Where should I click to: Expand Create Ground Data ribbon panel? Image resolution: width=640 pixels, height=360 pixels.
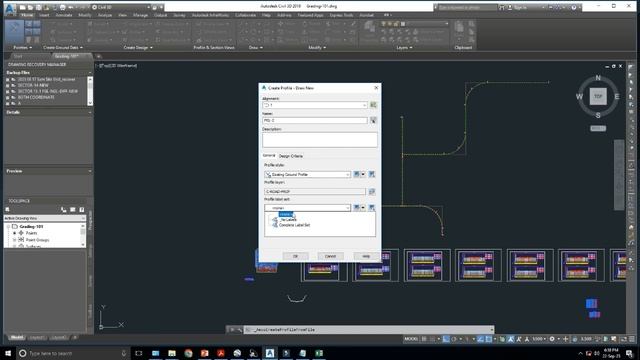coord(62,48)
